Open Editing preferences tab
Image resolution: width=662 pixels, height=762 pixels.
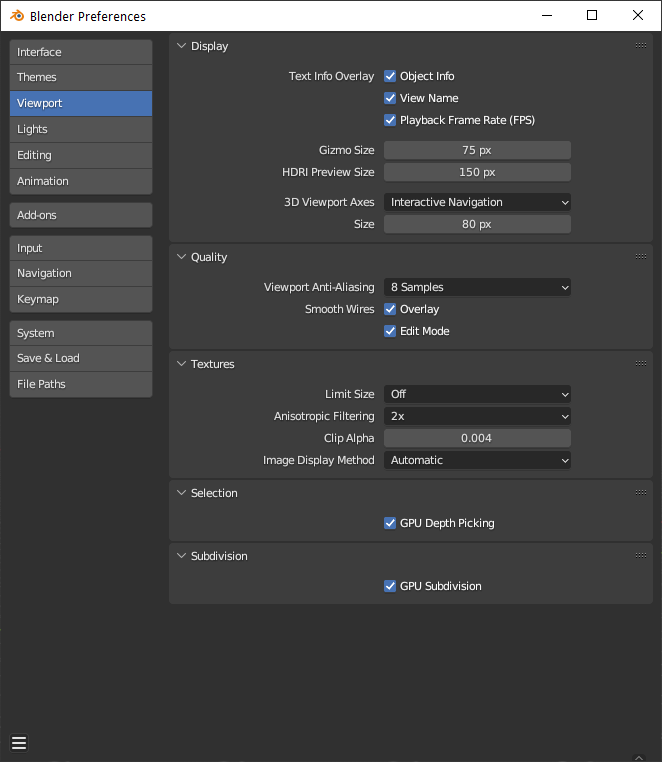tap(81, 155)
